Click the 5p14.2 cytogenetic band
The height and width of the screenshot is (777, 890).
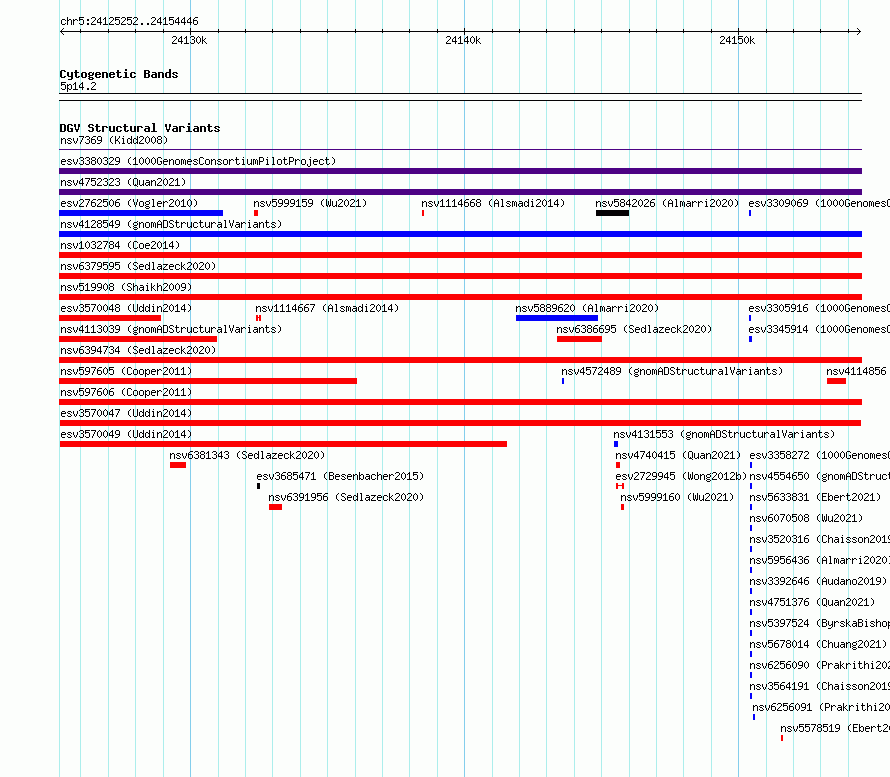pyautogui.click(x=460, y=97)
